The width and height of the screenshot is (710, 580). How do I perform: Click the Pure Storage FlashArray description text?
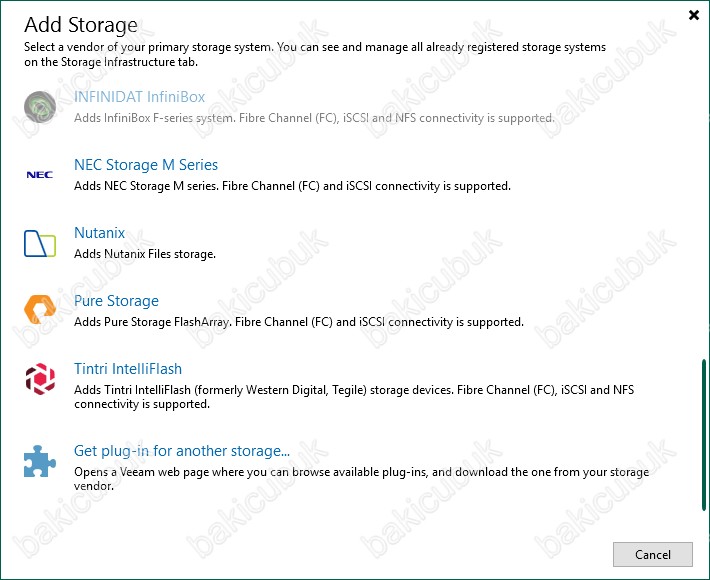(x=299, y=321)
